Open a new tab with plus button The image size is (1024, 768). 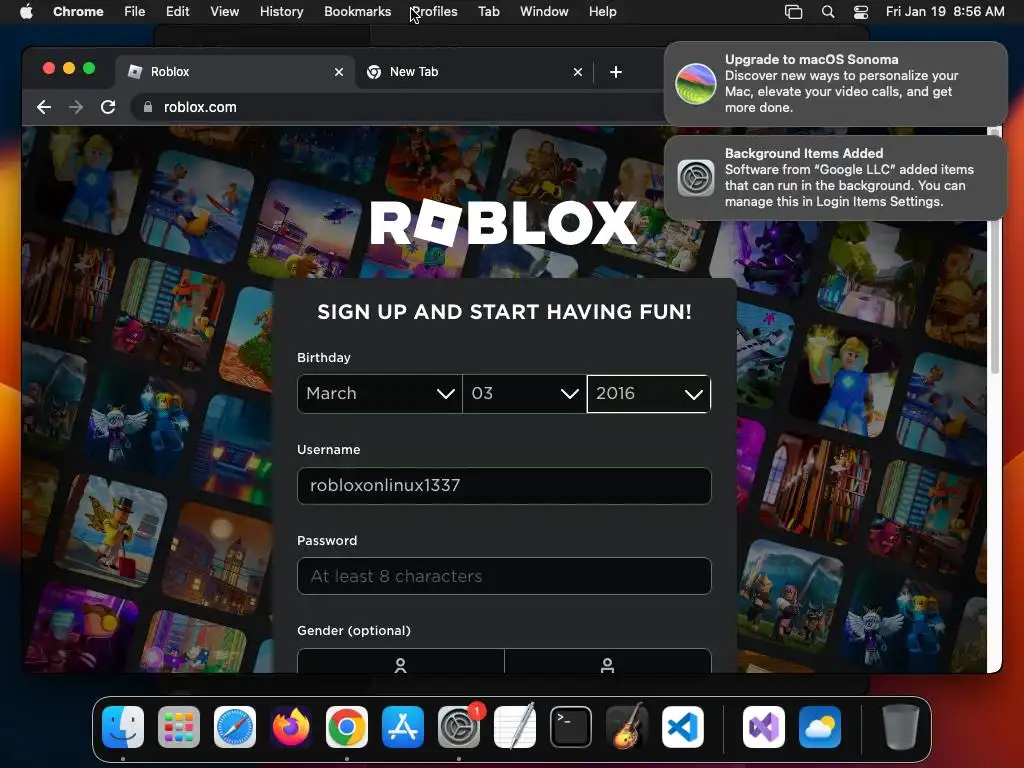point(616,72)
